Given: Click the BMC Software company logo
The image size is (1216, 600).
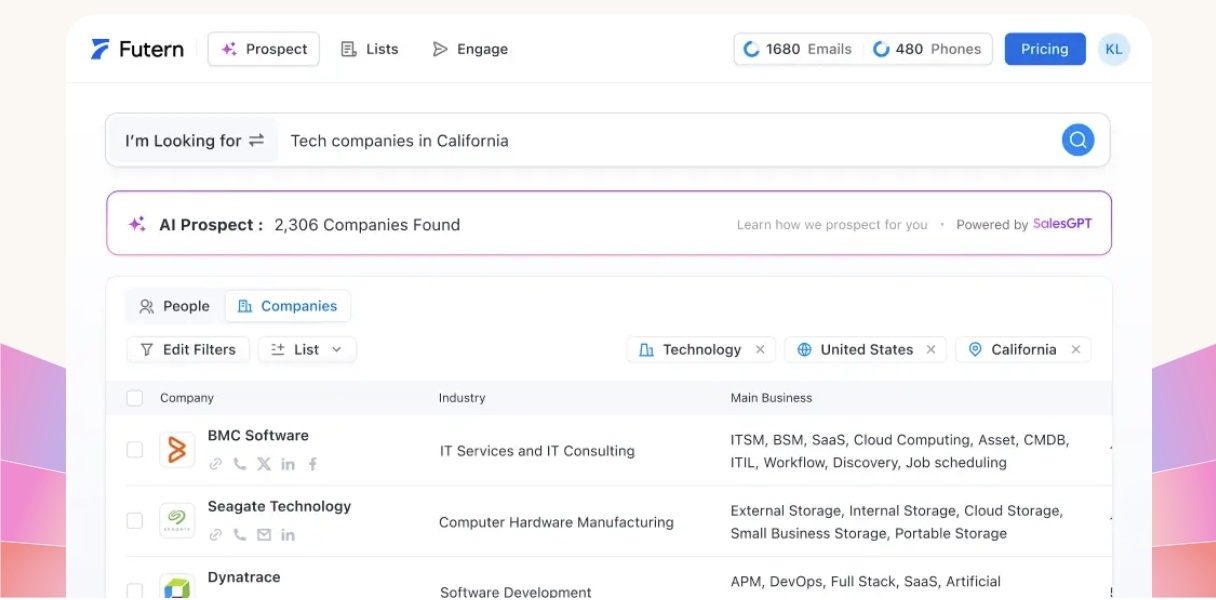Looking at the screenshot, I should point(177,450).
